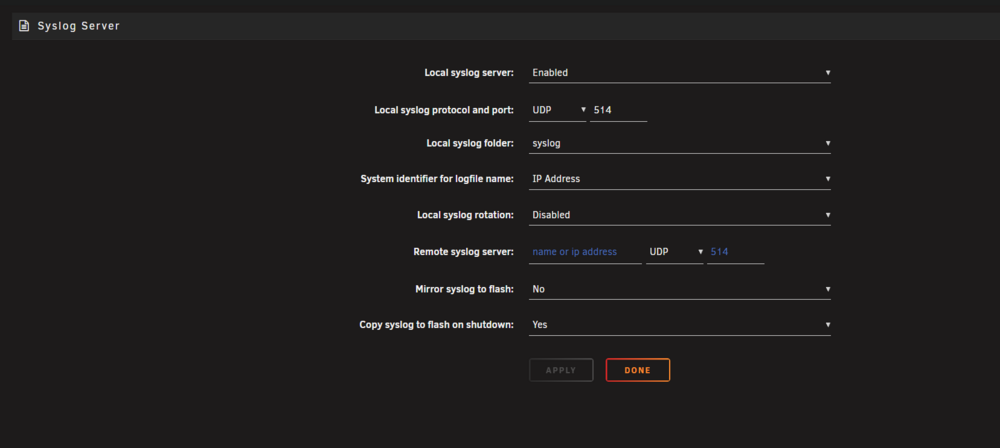Screen dimensions: 1000x448
Task: Open the Mirror syslog to flash dropdown
Action: [x=680, y=289]
